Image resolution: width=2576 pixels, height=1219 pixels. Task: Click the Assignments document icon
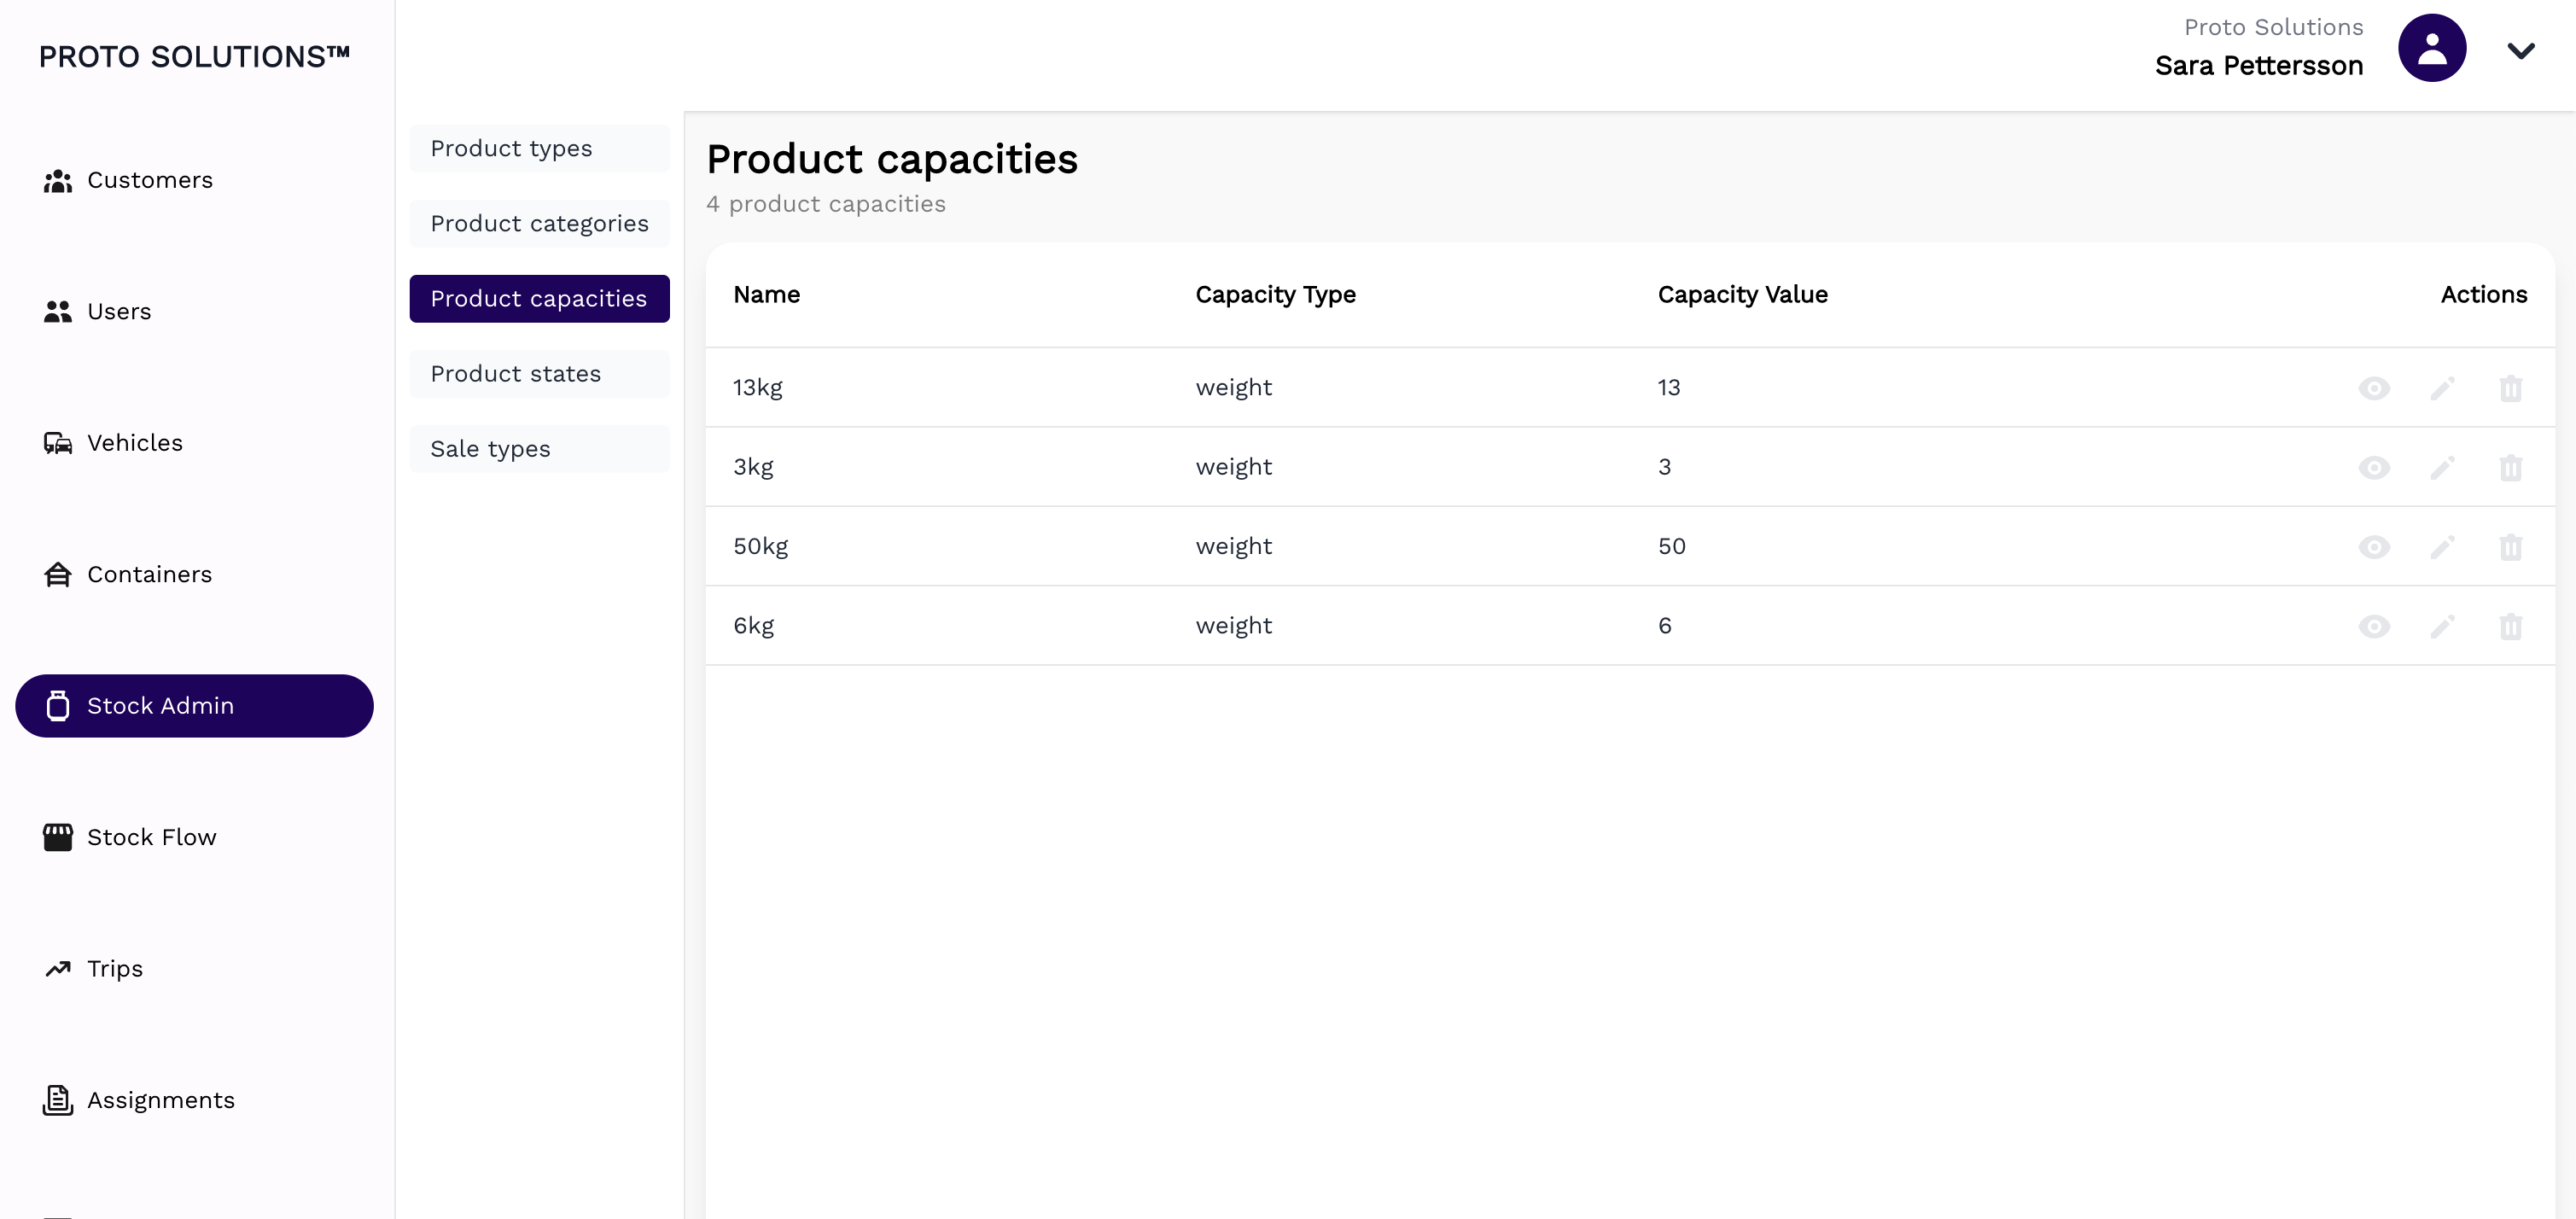pos(58,1100)
